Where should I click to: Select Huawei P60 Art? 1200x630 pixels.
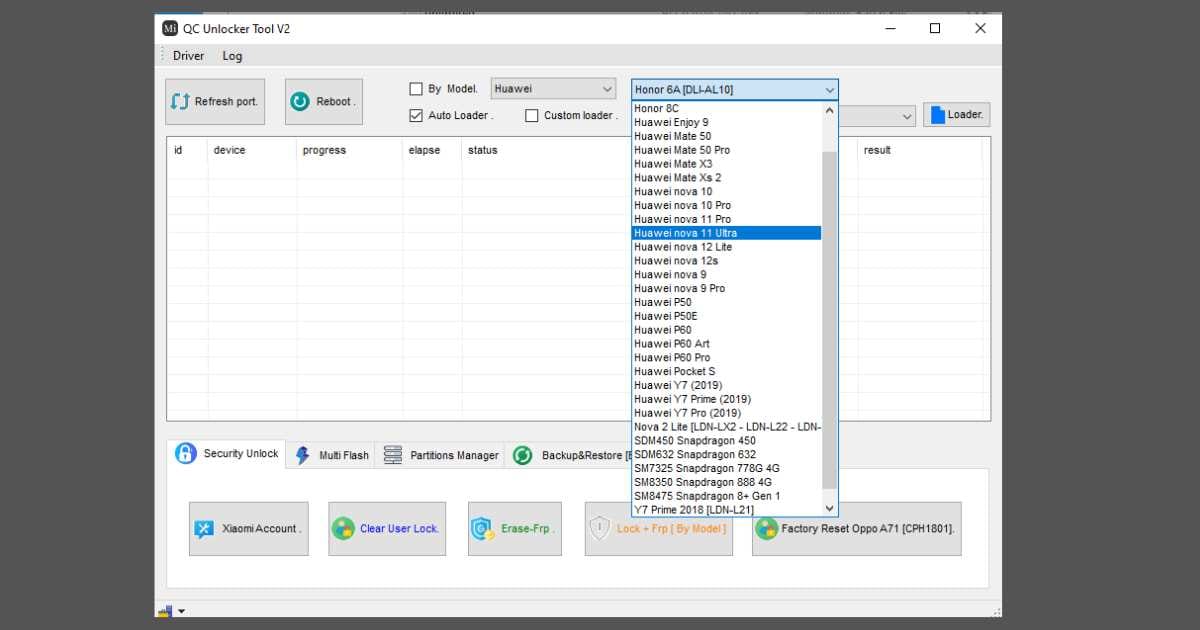click(726, 344)
